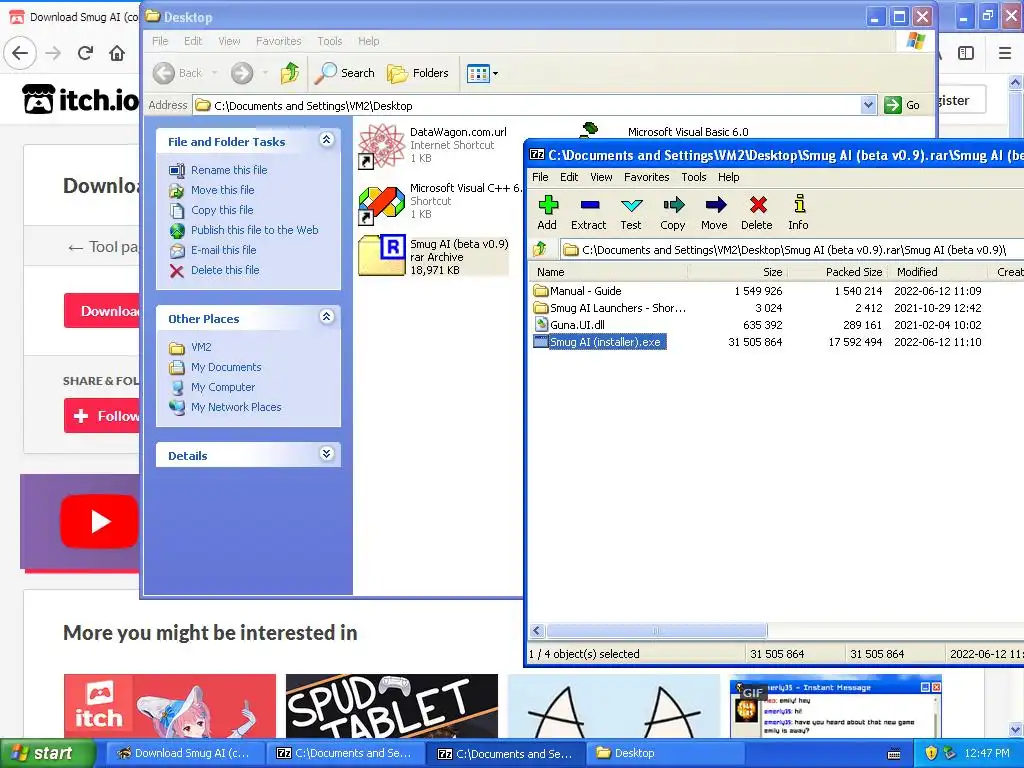
Task: Click E-mail this file
Action: pyautogui.click(x=223, y=250)
